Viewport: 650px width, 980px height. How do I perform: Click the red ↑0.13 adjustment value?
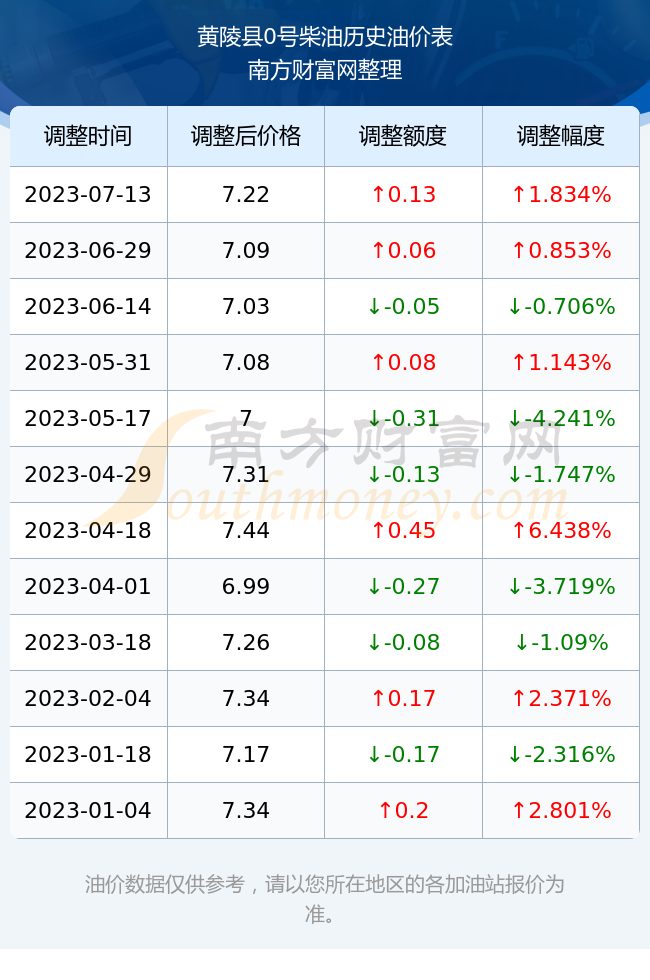click(x=403, y=194)
